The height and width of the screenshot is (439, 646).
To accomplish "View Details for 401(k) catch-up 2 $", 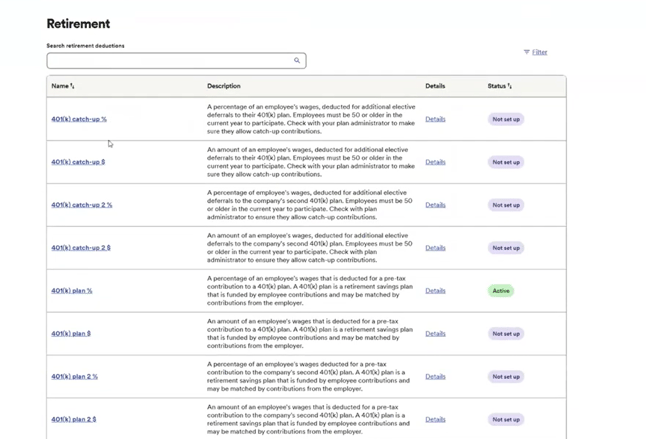I will pyautogui.click(x=435, y=248).
